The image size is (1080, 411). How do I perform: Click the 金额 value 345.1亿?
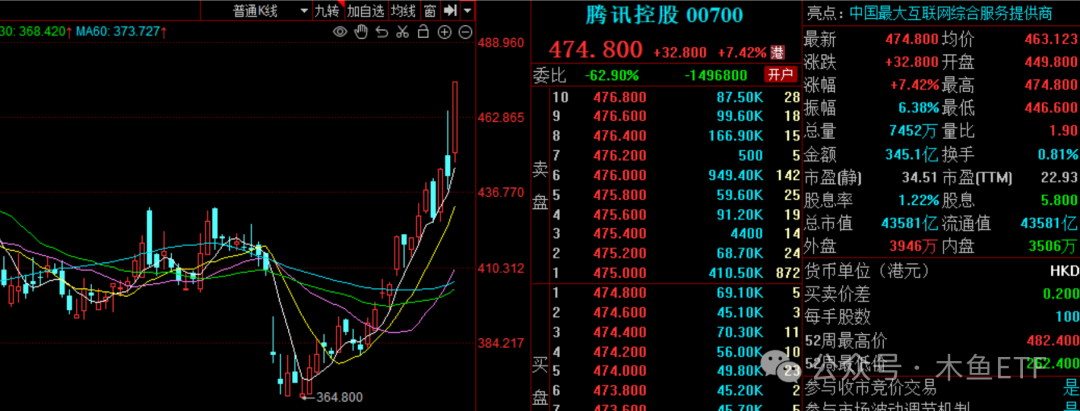(x=912, y=156)
